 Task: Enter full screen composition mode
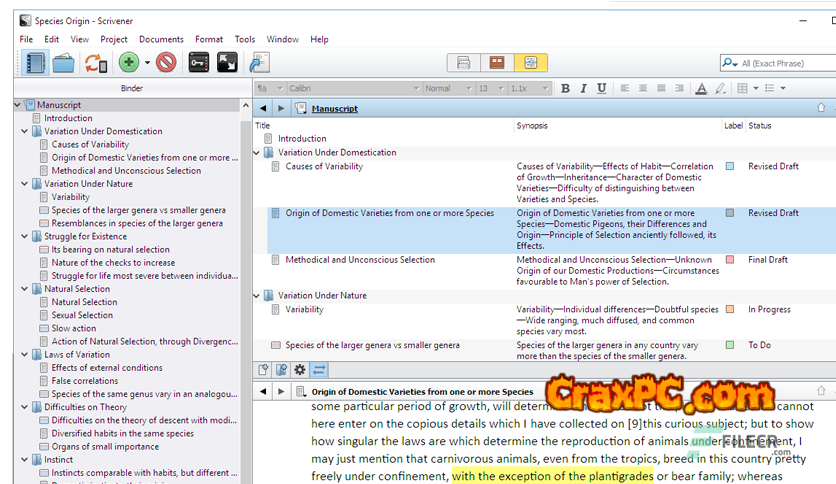[227, 63]
